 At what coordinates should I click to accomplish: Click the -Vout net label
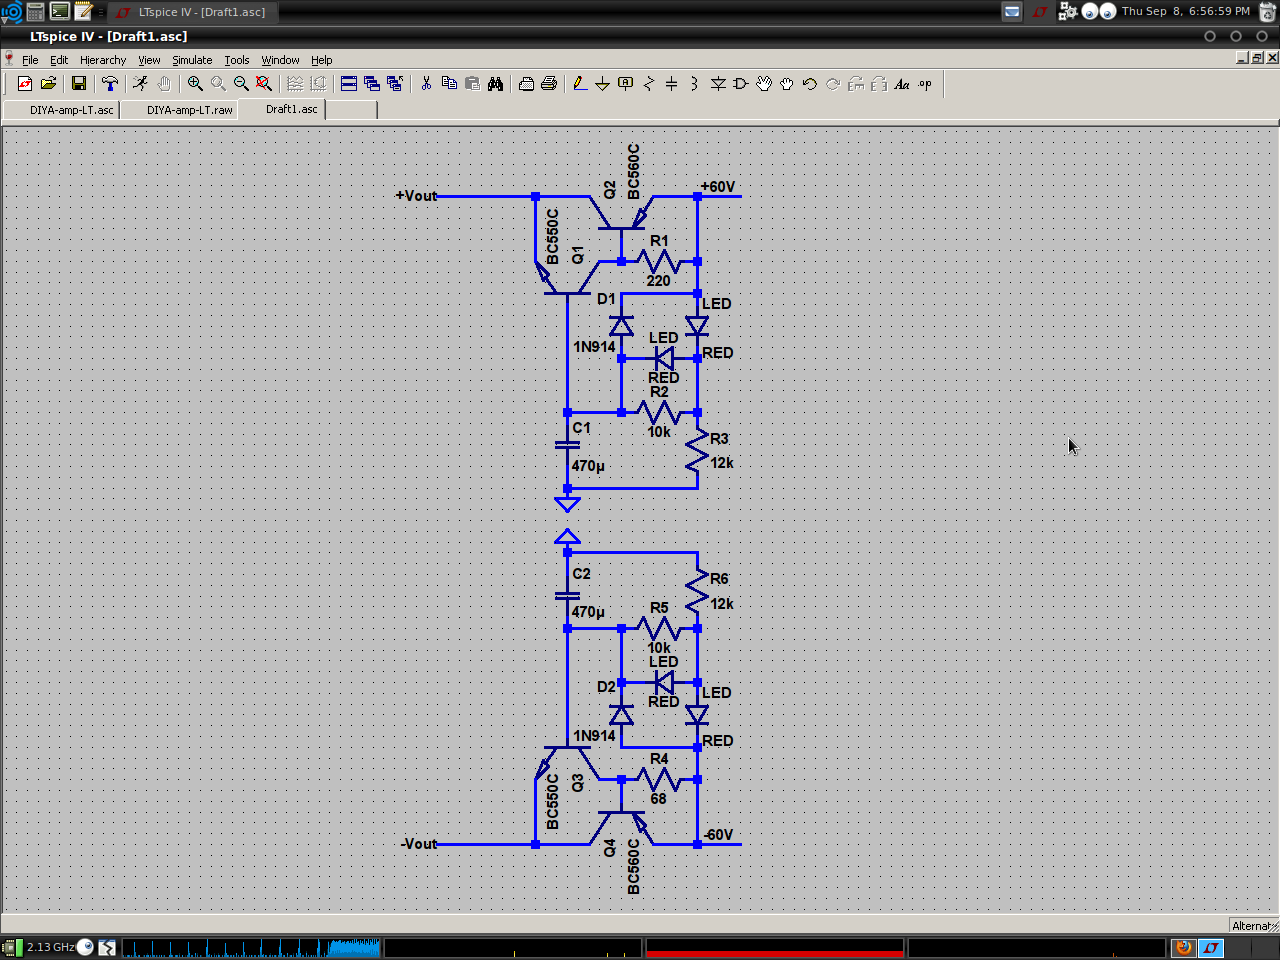pyautogui.click(x=419, y=844)
